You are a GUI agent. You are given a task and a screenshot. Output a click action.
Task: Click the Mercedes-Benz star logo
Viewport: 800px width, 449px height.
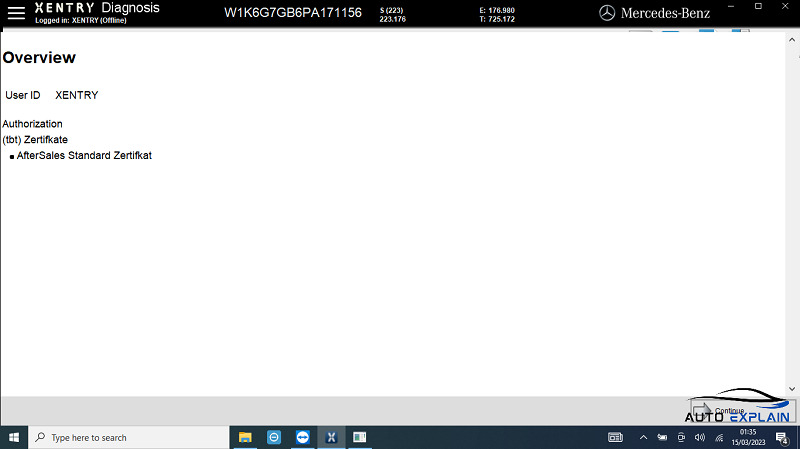click(607, 13)
